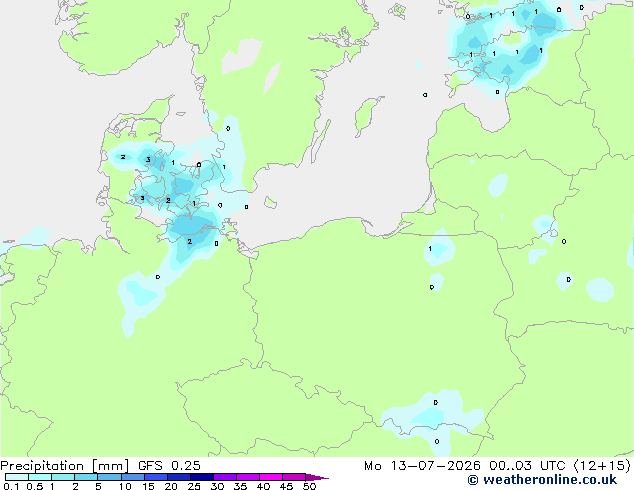Click the legend label '50'
This screenshot has height=490, width=634.
(x=309, y=486)
